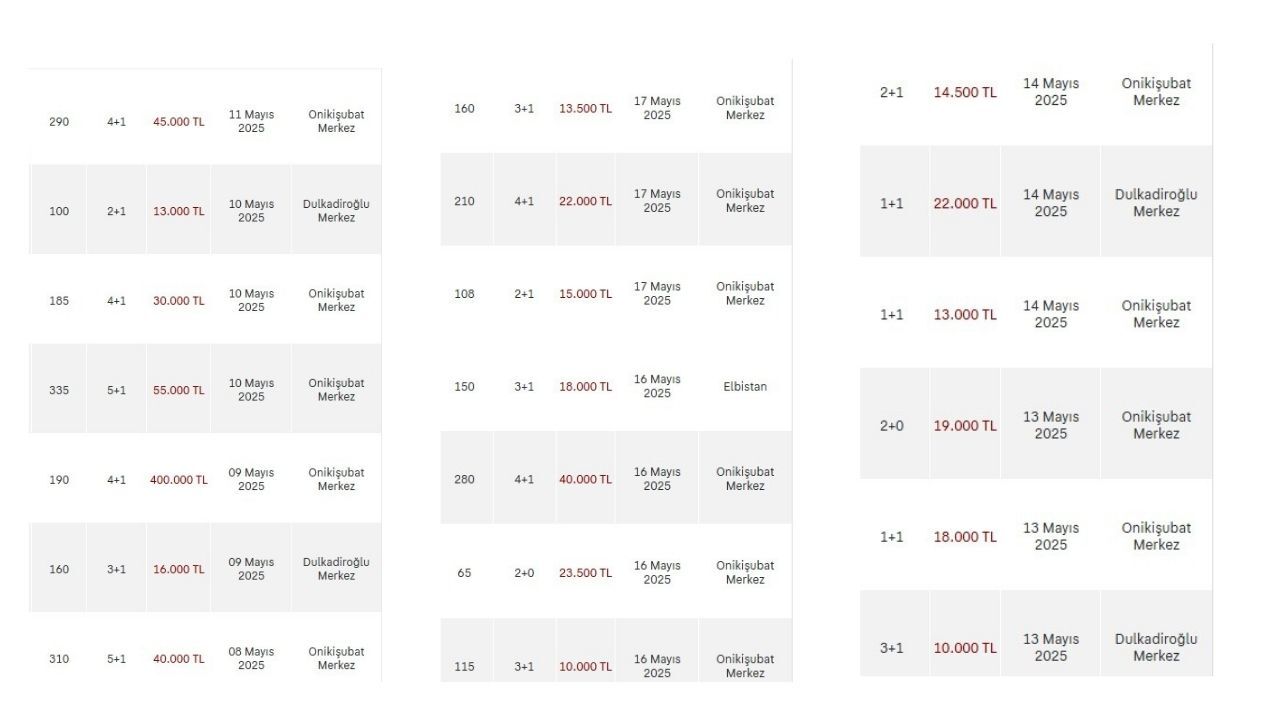The width and height of the screenshot is (1280, 720).
Task: Click the 280 area value
Action: click(464, 480)
